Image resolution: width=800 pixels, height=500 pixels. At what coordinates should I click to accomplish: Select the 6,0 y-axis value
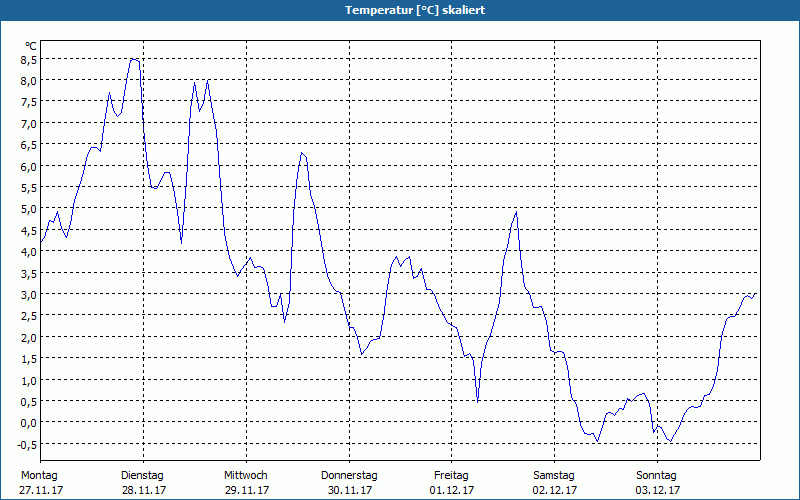pos(28,166)
